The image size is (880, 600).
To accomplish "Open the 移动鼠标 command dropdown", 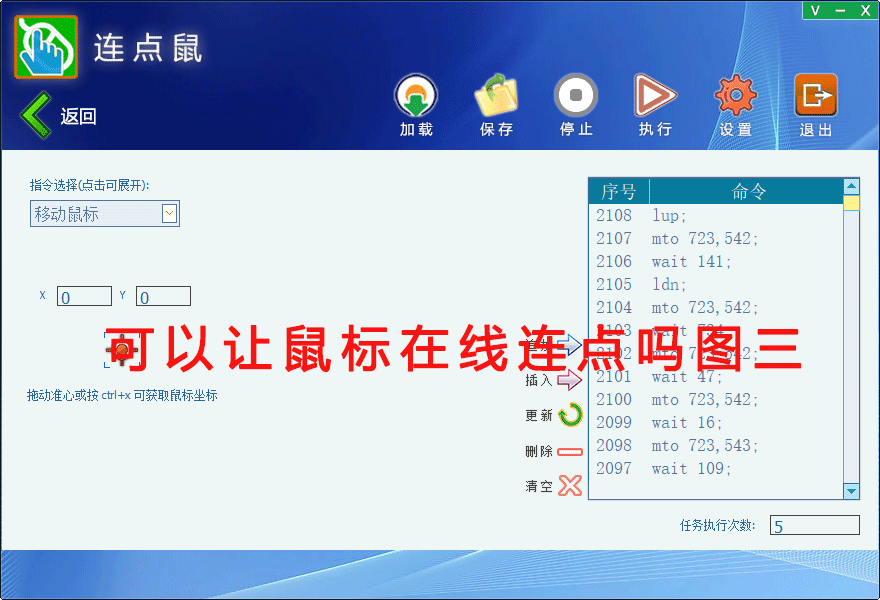I will coord(104,213).
